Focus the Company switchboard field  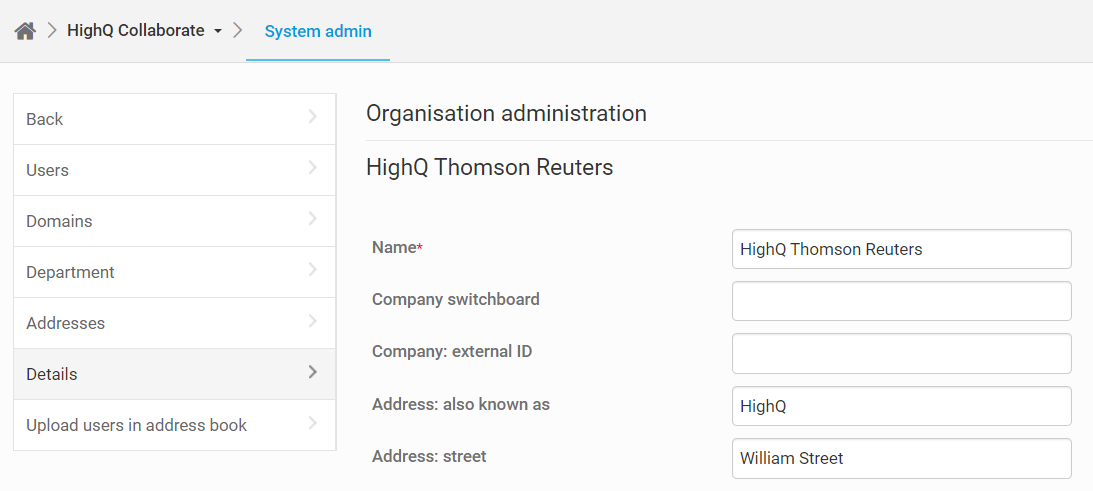[x=901, y=301]
